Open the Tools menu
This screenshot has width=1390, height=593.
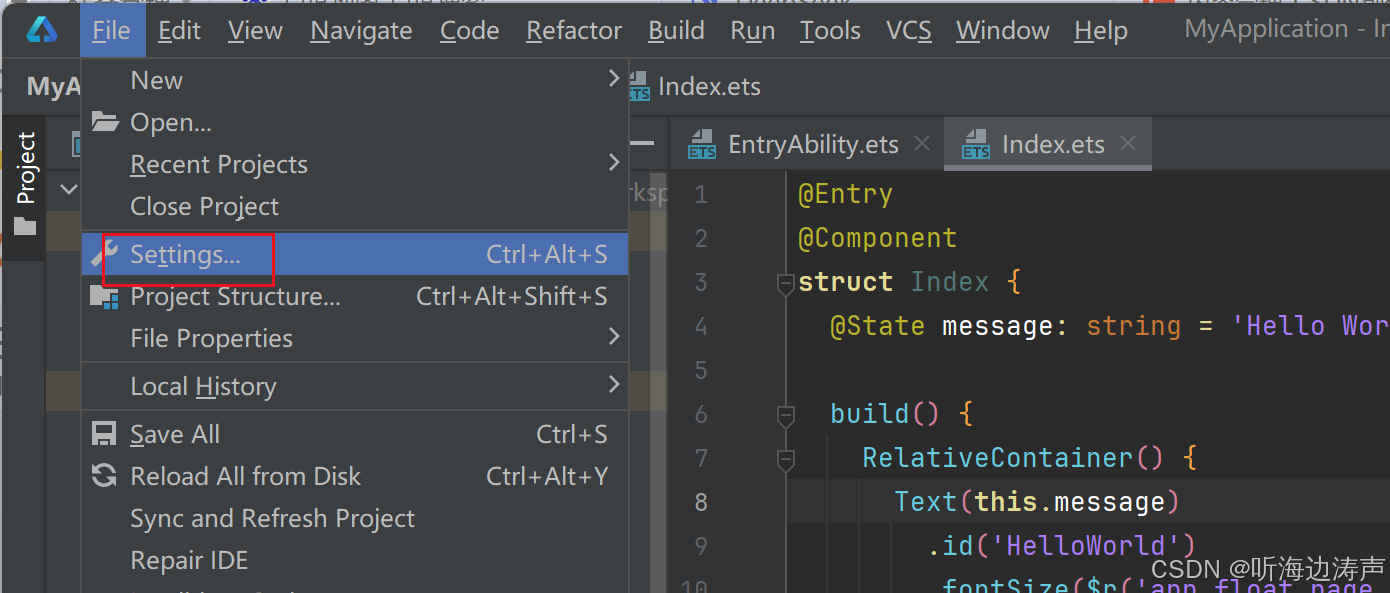tap(830, 31)
